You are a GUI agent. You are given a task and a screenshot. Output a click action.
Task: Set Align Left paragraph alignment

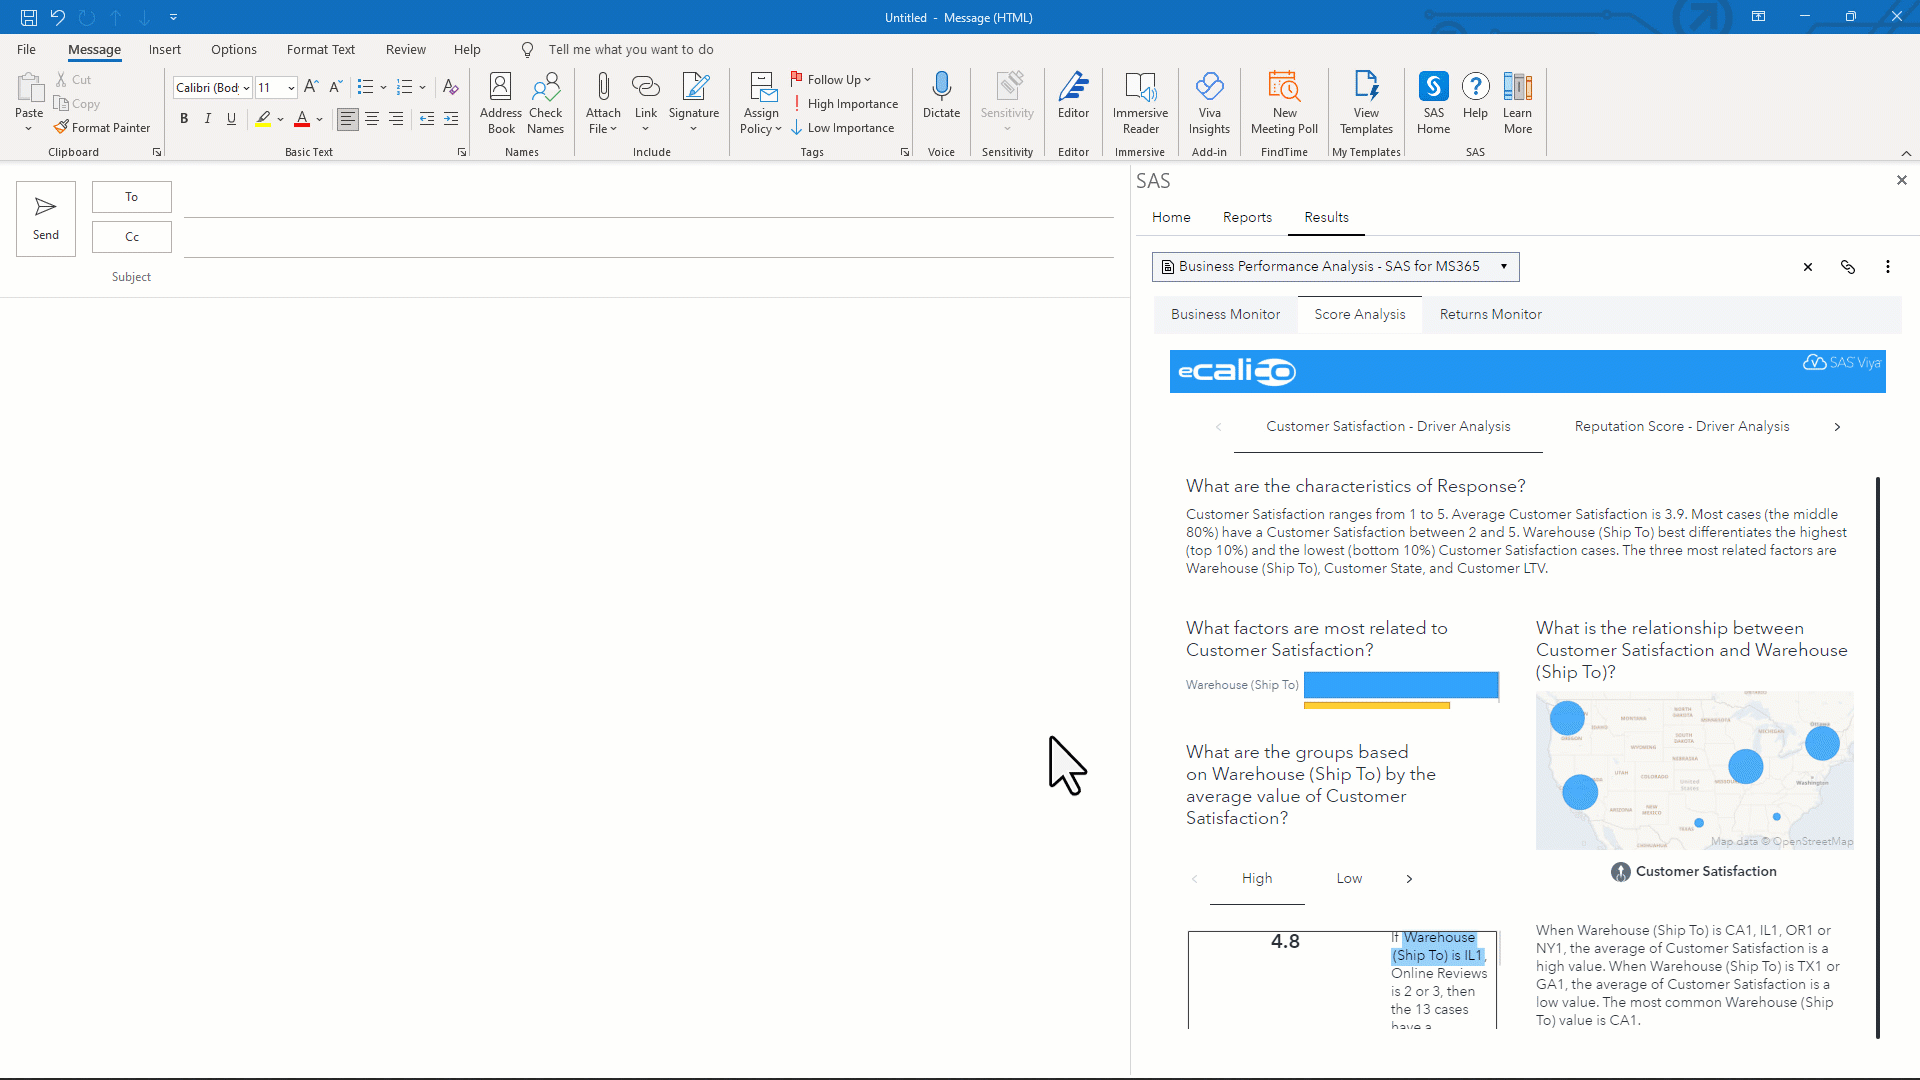pos(347,119)
